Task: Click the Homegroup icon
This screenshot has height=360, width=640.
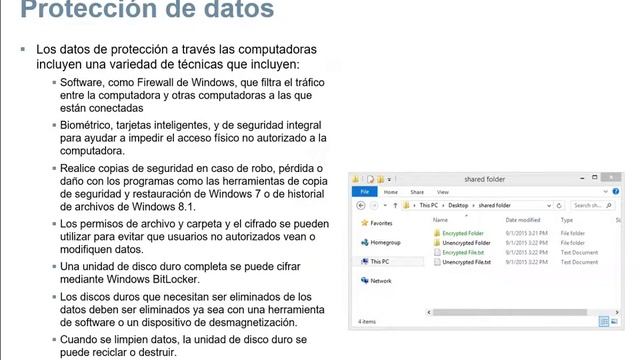Action: (x=364, y=242)
